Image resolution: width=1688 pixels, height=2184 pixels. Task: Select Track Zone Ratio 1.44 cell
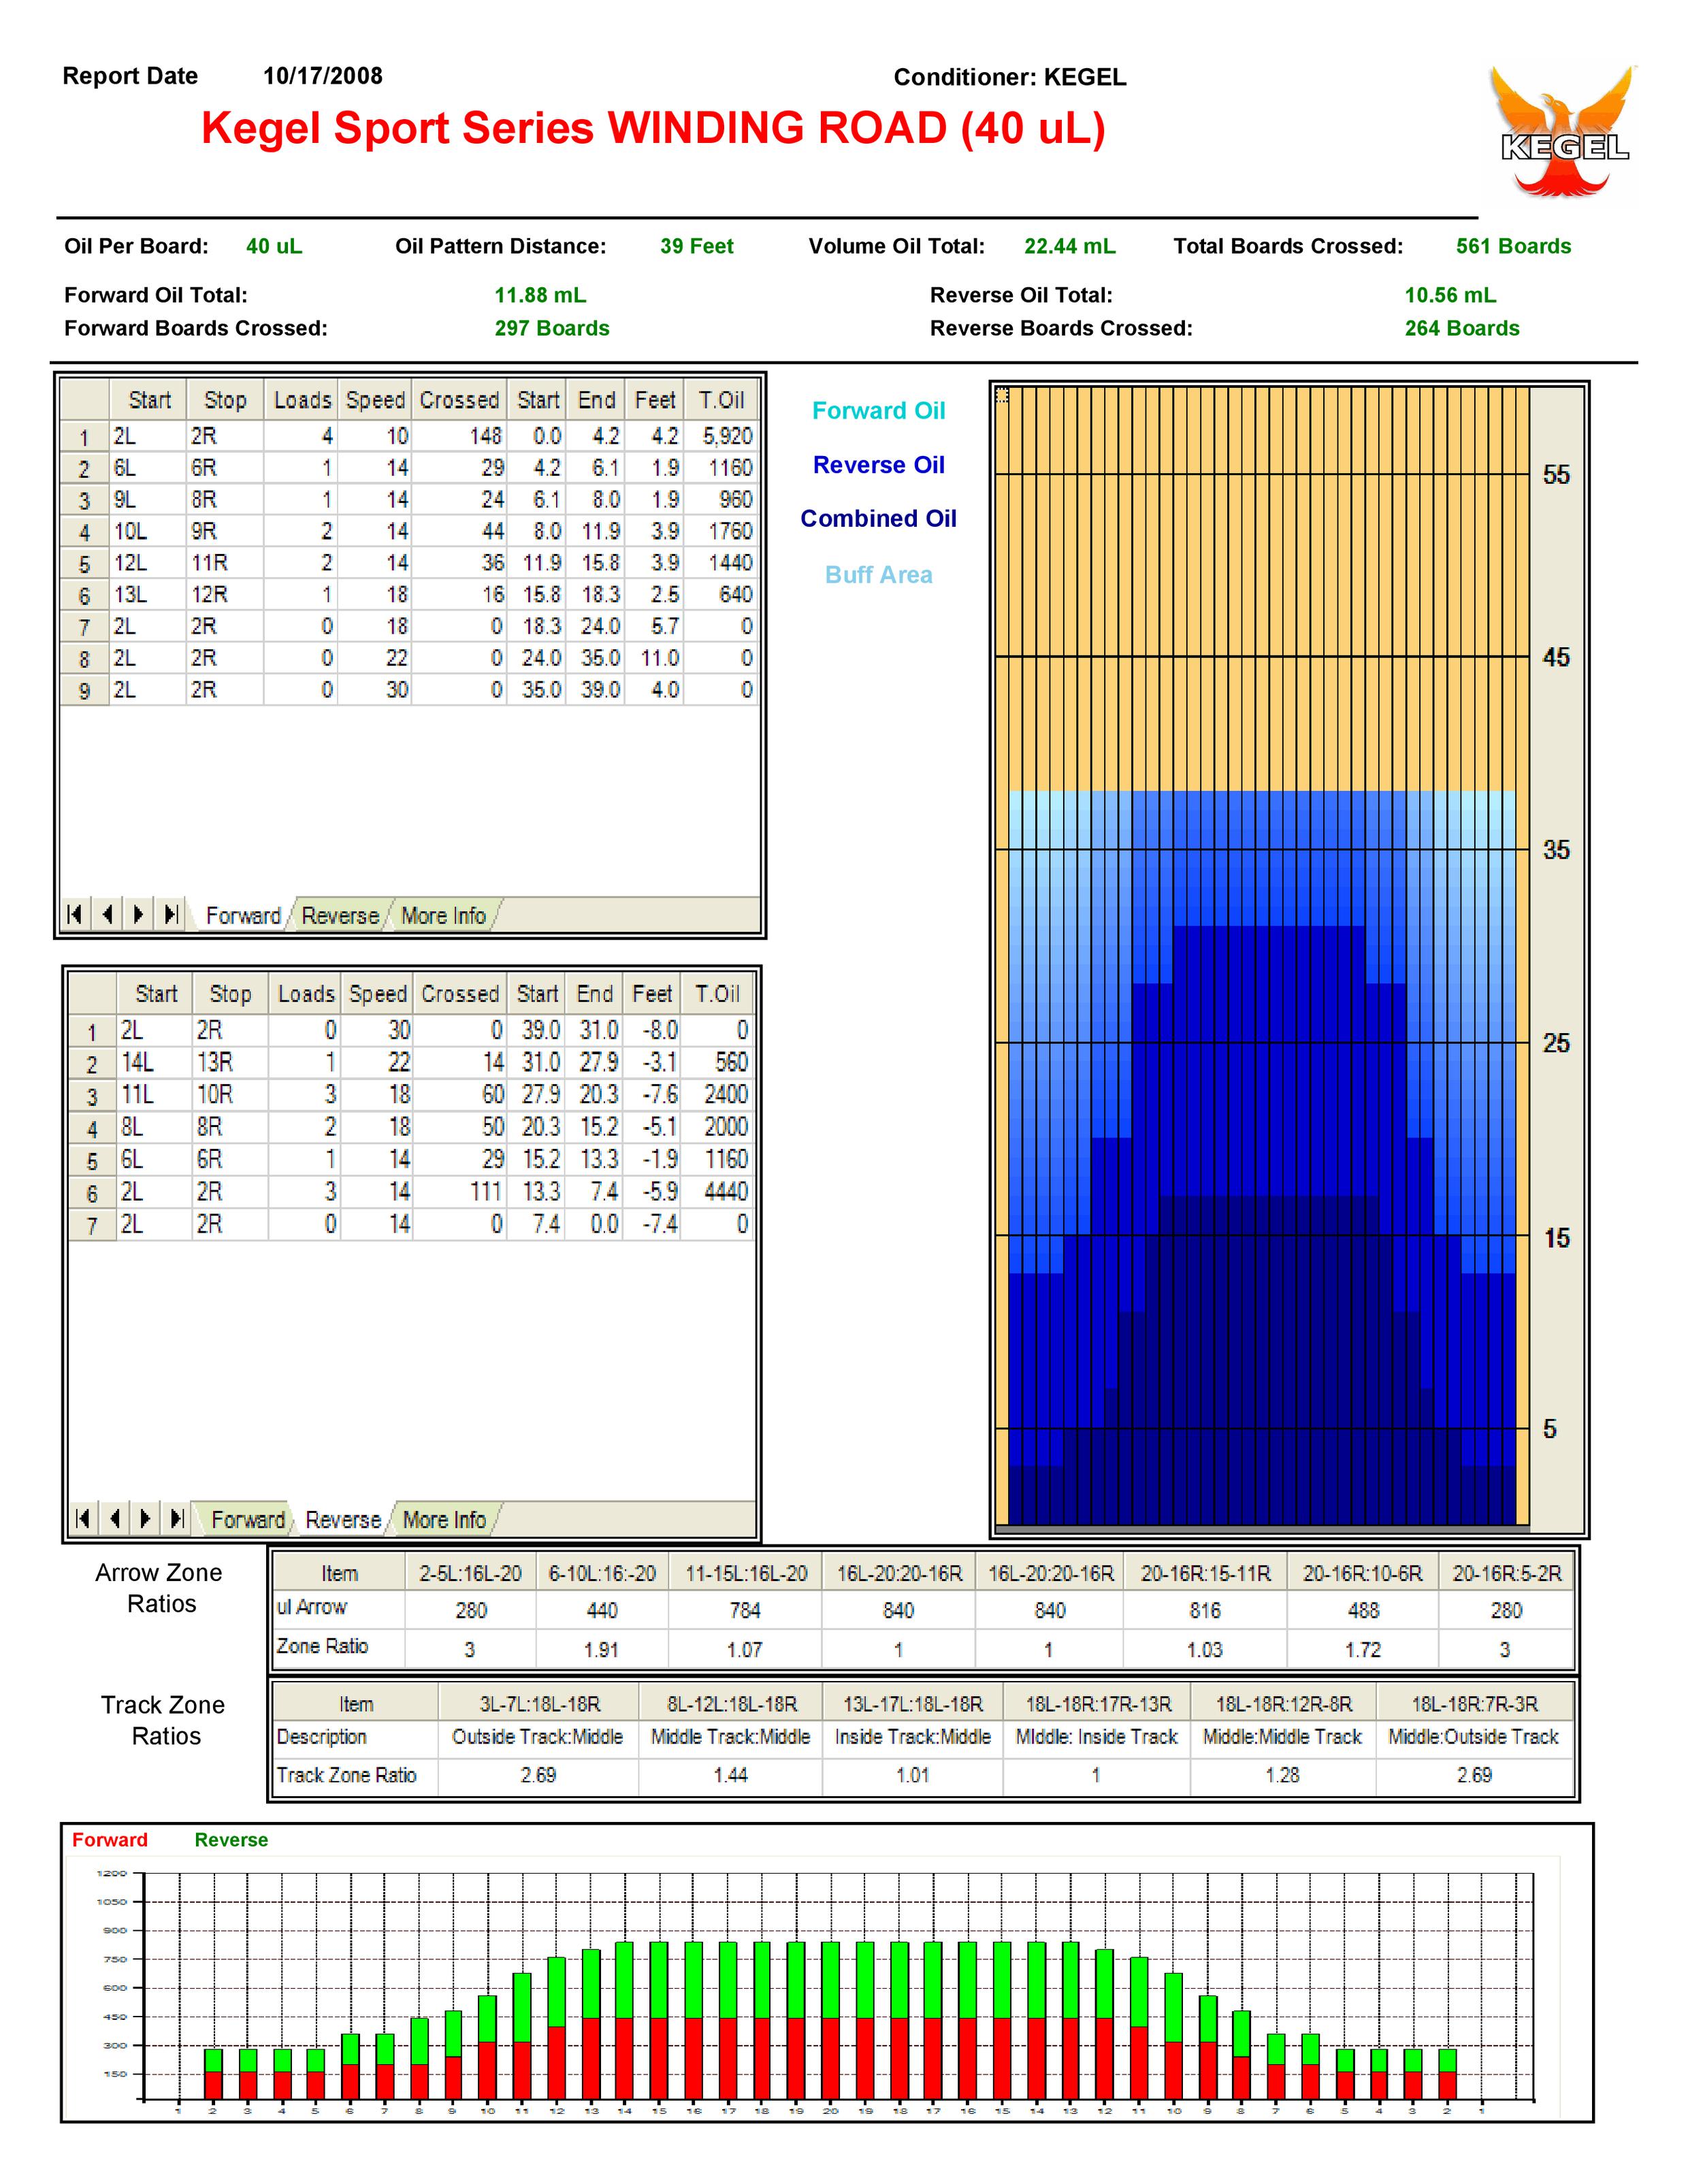[730, 1775]
